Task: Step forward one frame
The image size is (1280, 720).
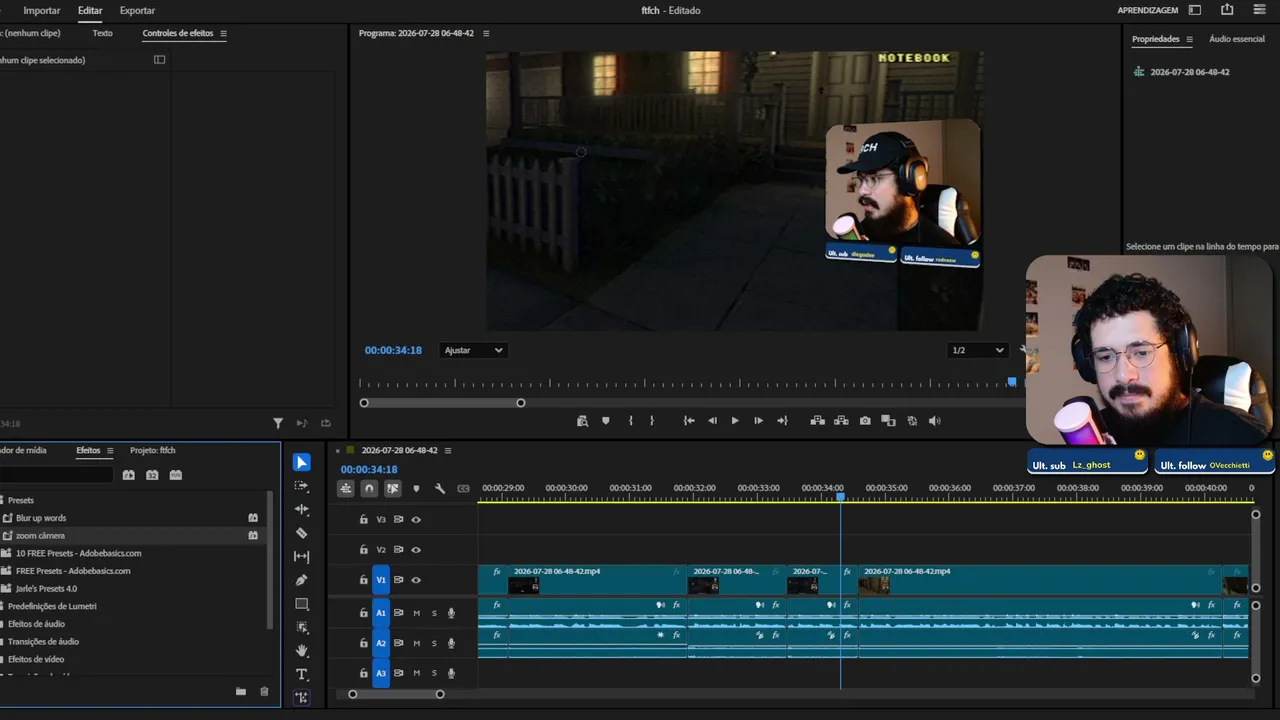Action: click(758, 421)
